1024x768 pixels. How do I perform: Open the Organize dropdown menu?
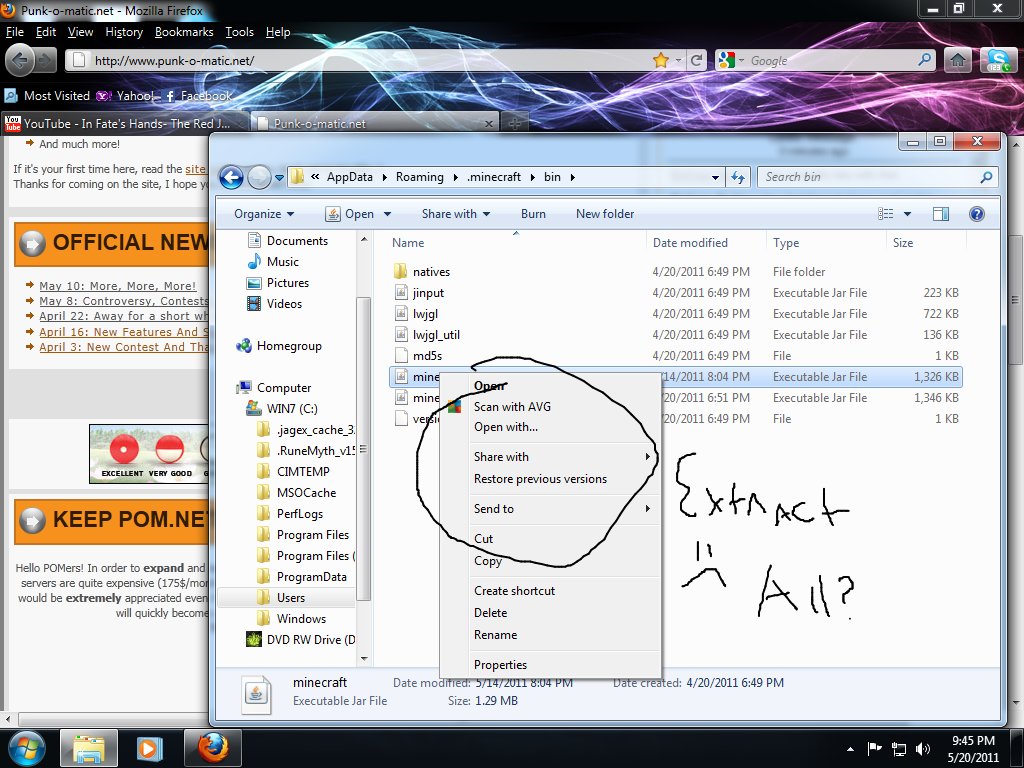coord(264,214)
